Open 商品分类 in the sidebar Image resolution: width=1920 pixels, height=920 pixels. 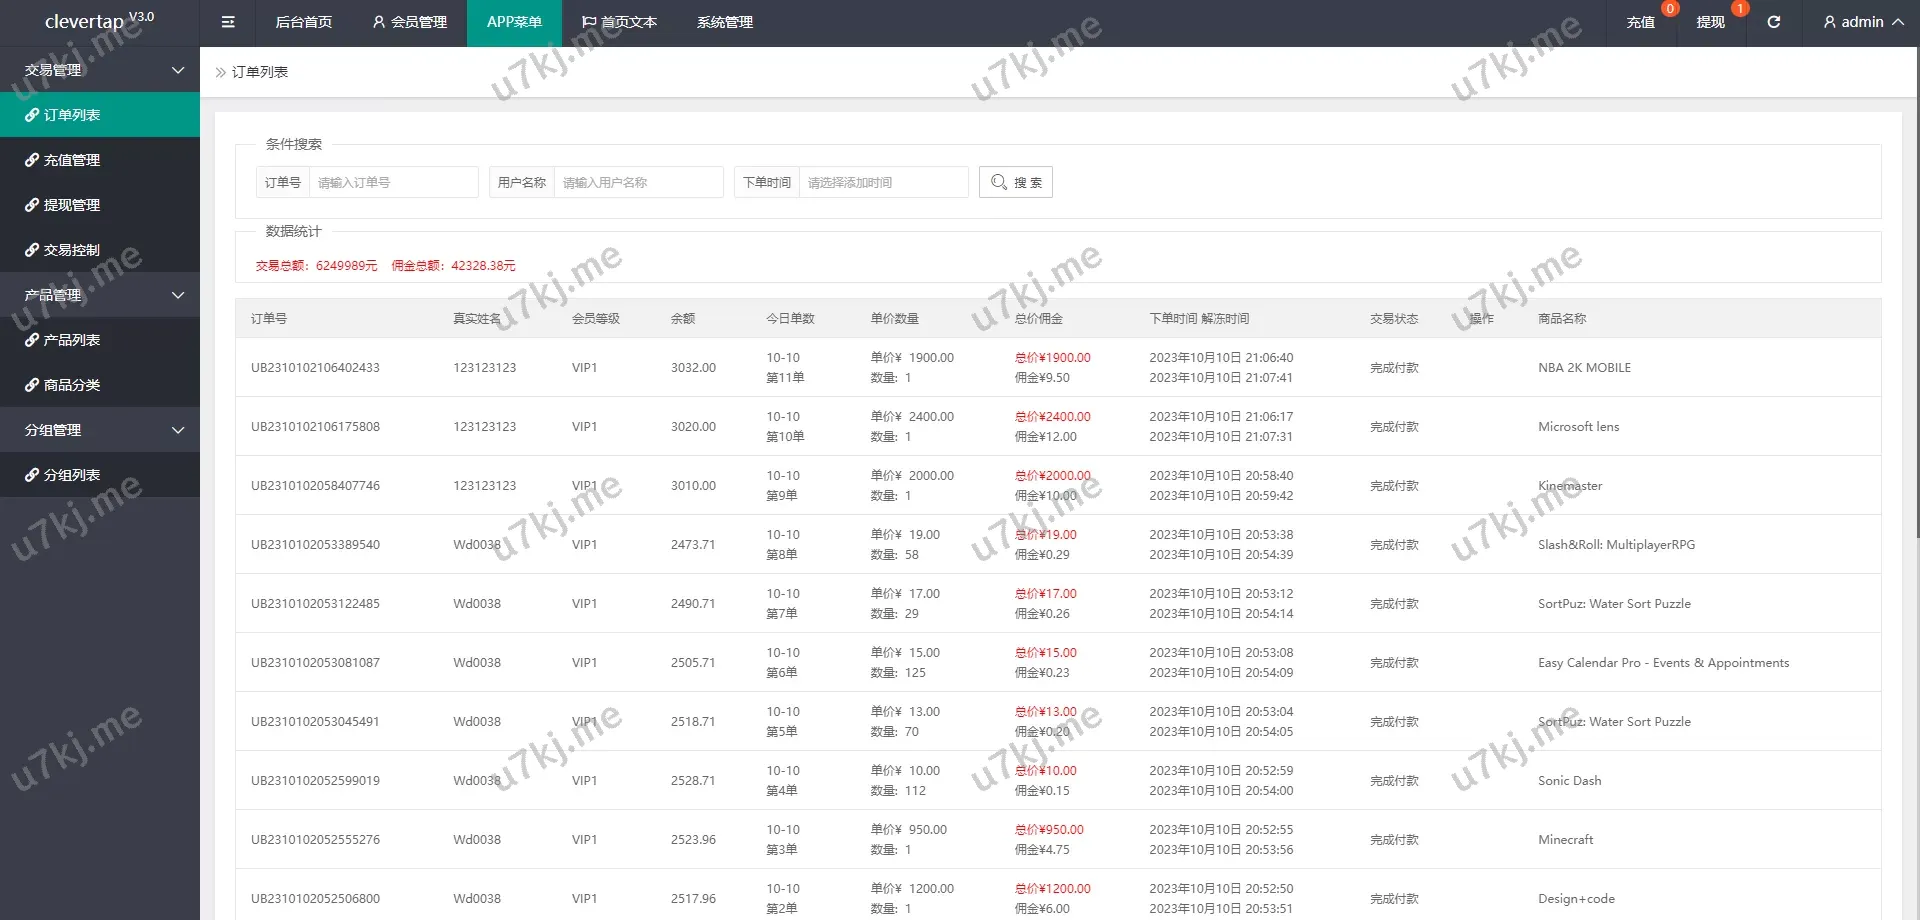[x=71, y=385]
